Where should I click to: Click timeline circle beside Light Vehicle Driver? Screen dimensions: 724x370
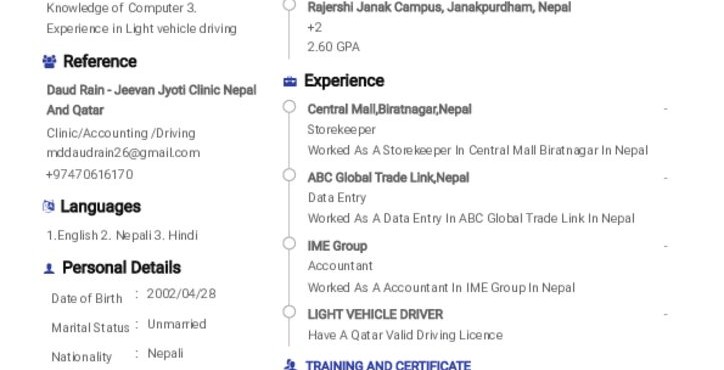tap(289, 312)
